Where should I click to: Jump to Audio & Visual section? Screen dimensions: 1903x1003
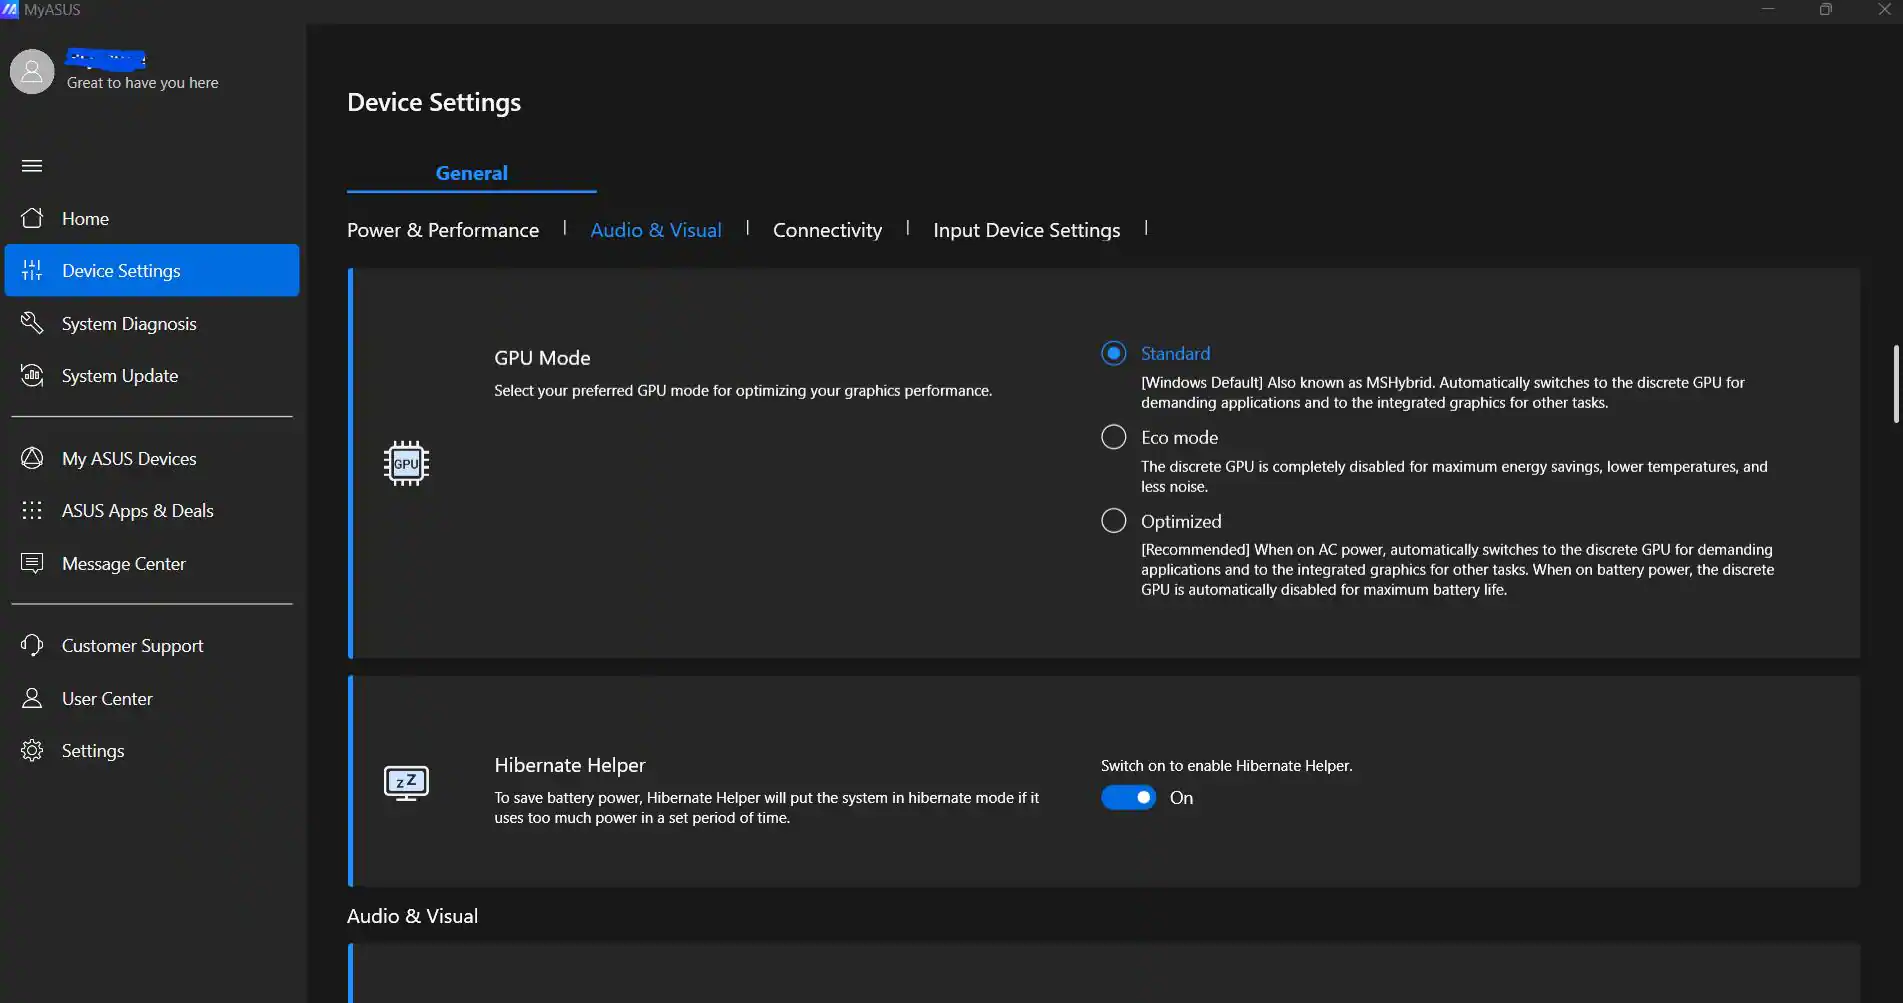coord(656,230)
